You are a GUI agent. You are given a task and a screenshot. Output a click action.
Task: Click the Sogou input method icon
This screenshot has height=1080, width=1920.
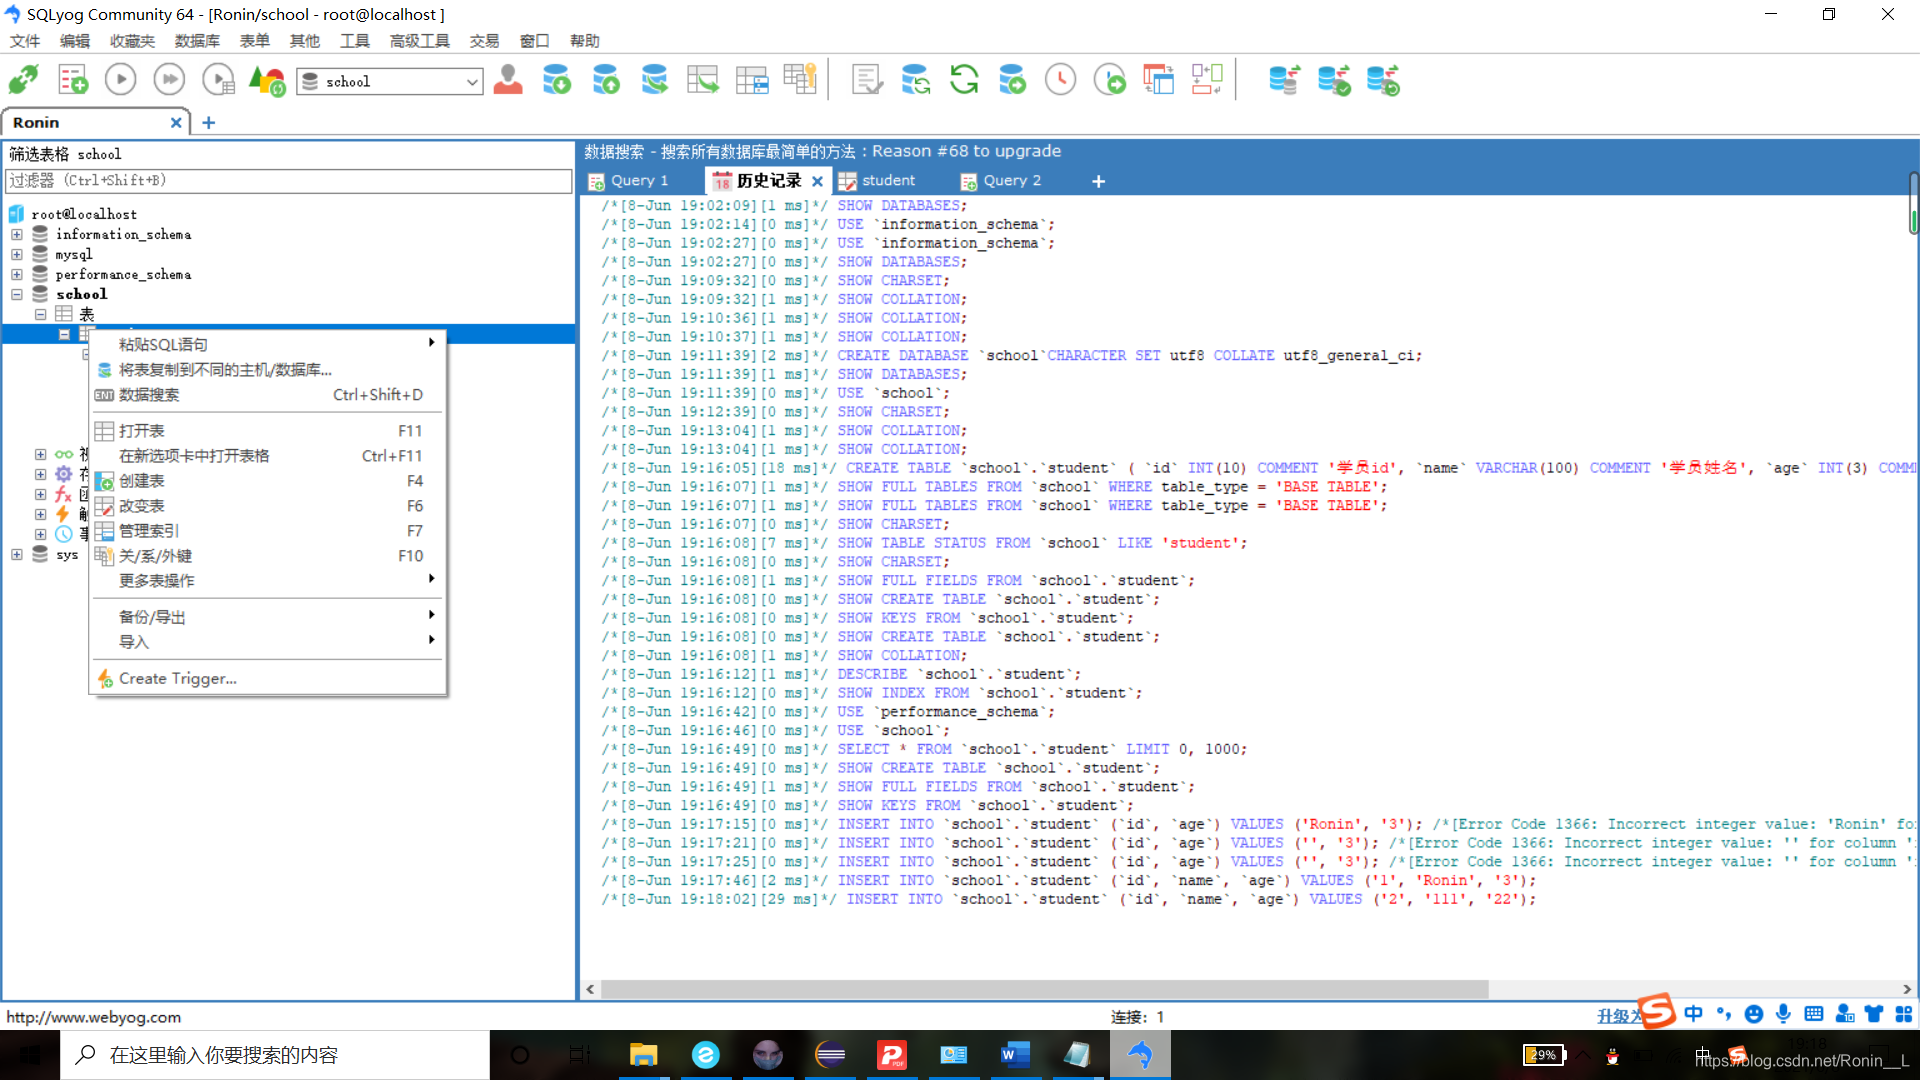[1656, 1012]
